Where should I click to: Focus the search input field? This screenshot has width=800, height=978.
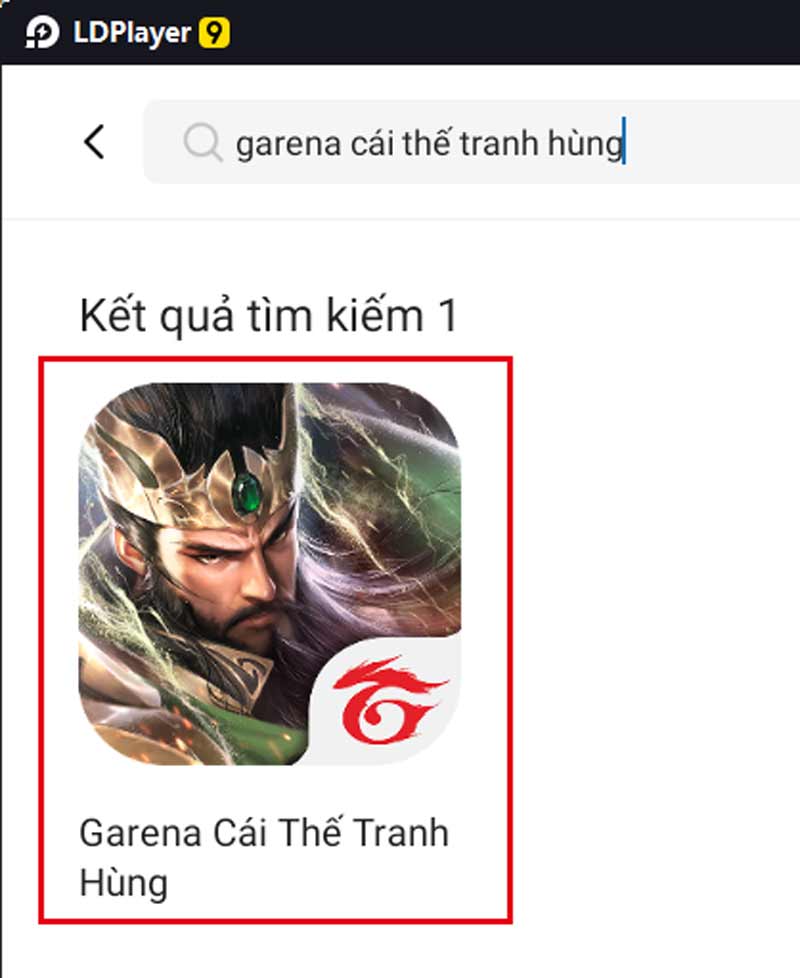coord(471,142)
